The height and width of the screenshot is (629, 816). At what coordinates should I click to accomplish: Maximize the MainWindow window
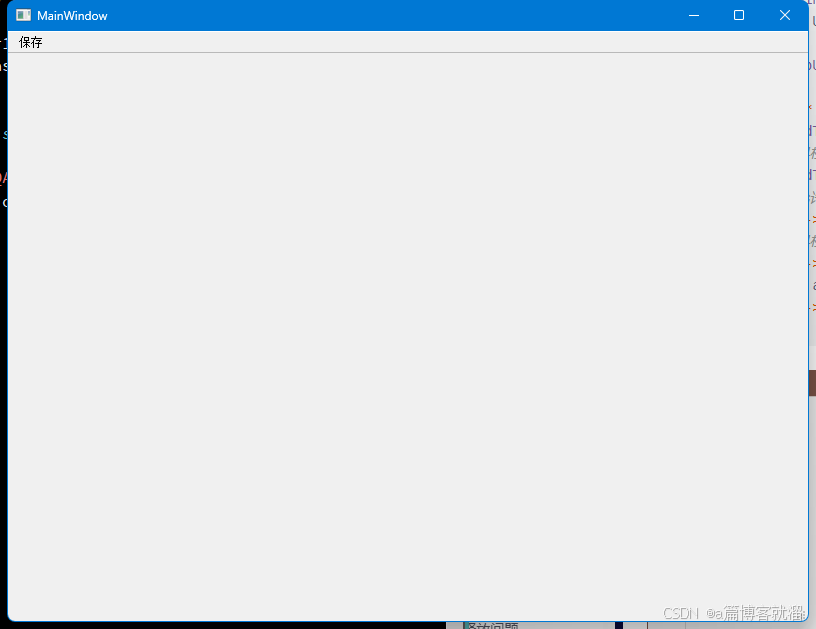[739, 16]
